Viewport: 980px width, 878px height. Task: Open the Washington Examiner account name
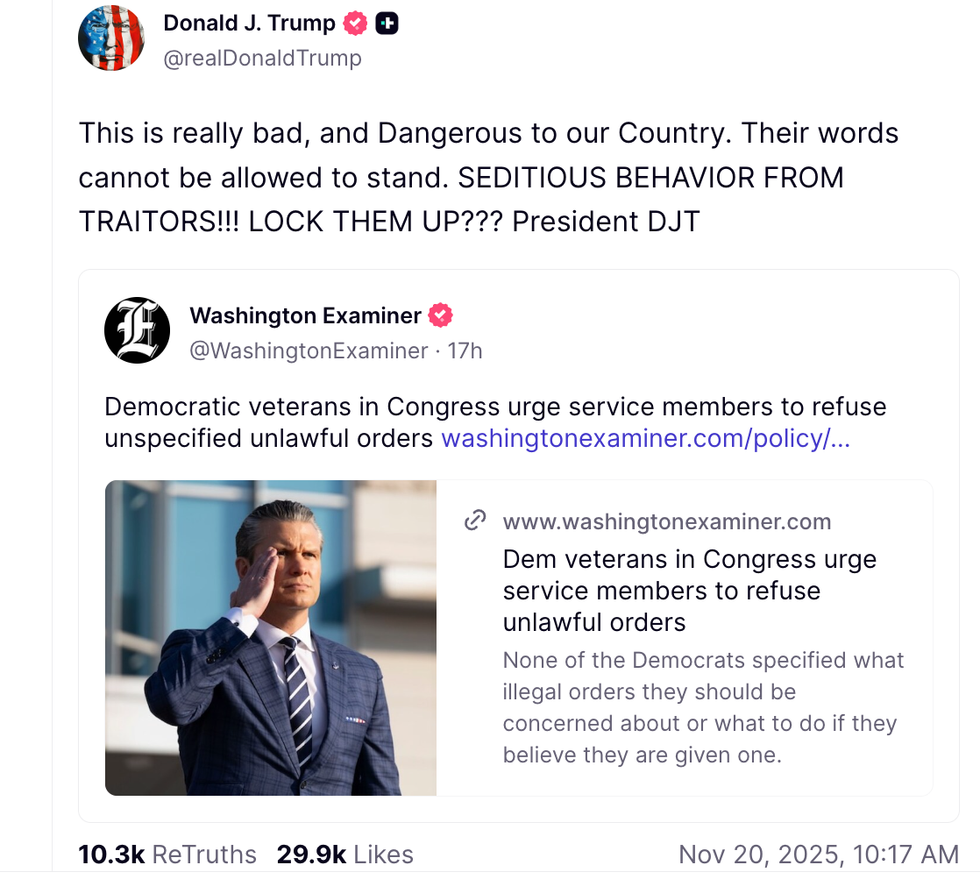coord(305,316)
